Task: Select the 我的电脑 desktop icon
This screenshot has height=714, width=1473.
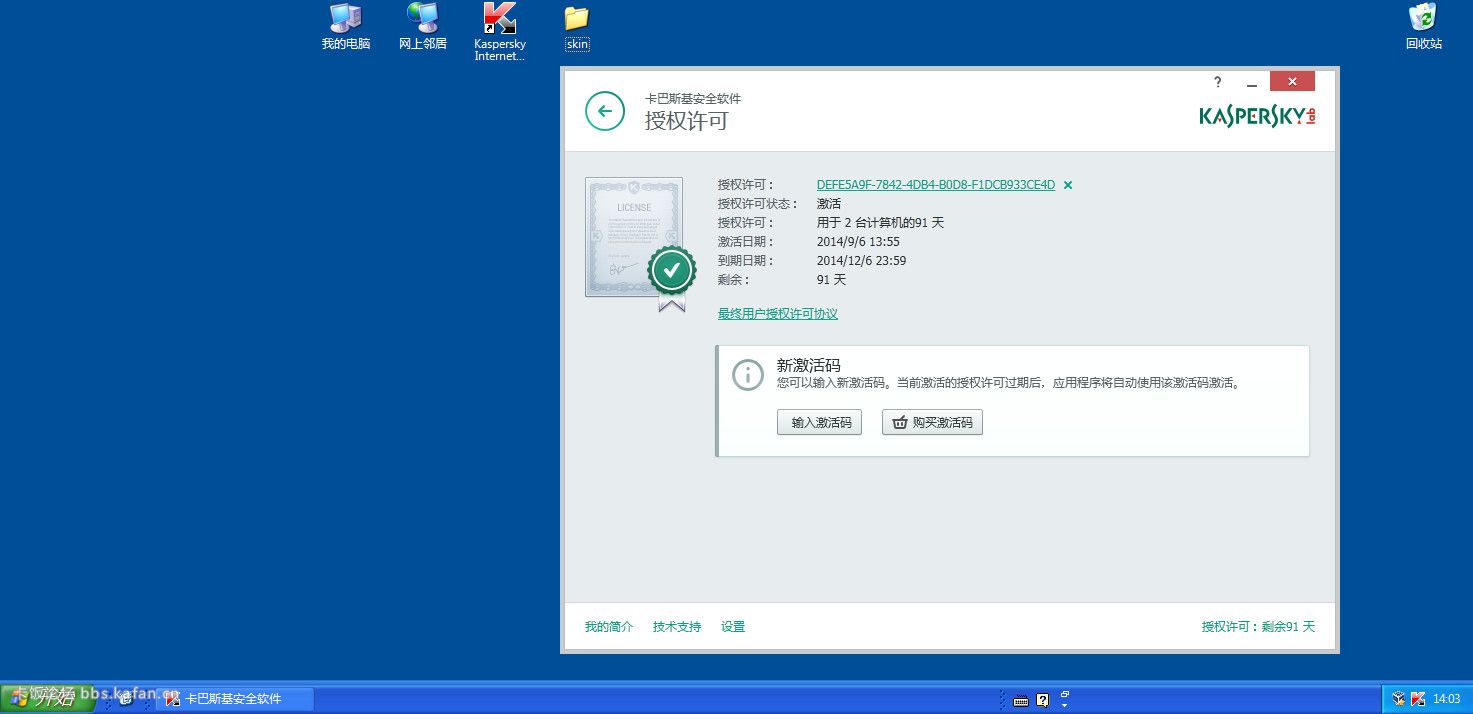Action: tap(346, 27)
